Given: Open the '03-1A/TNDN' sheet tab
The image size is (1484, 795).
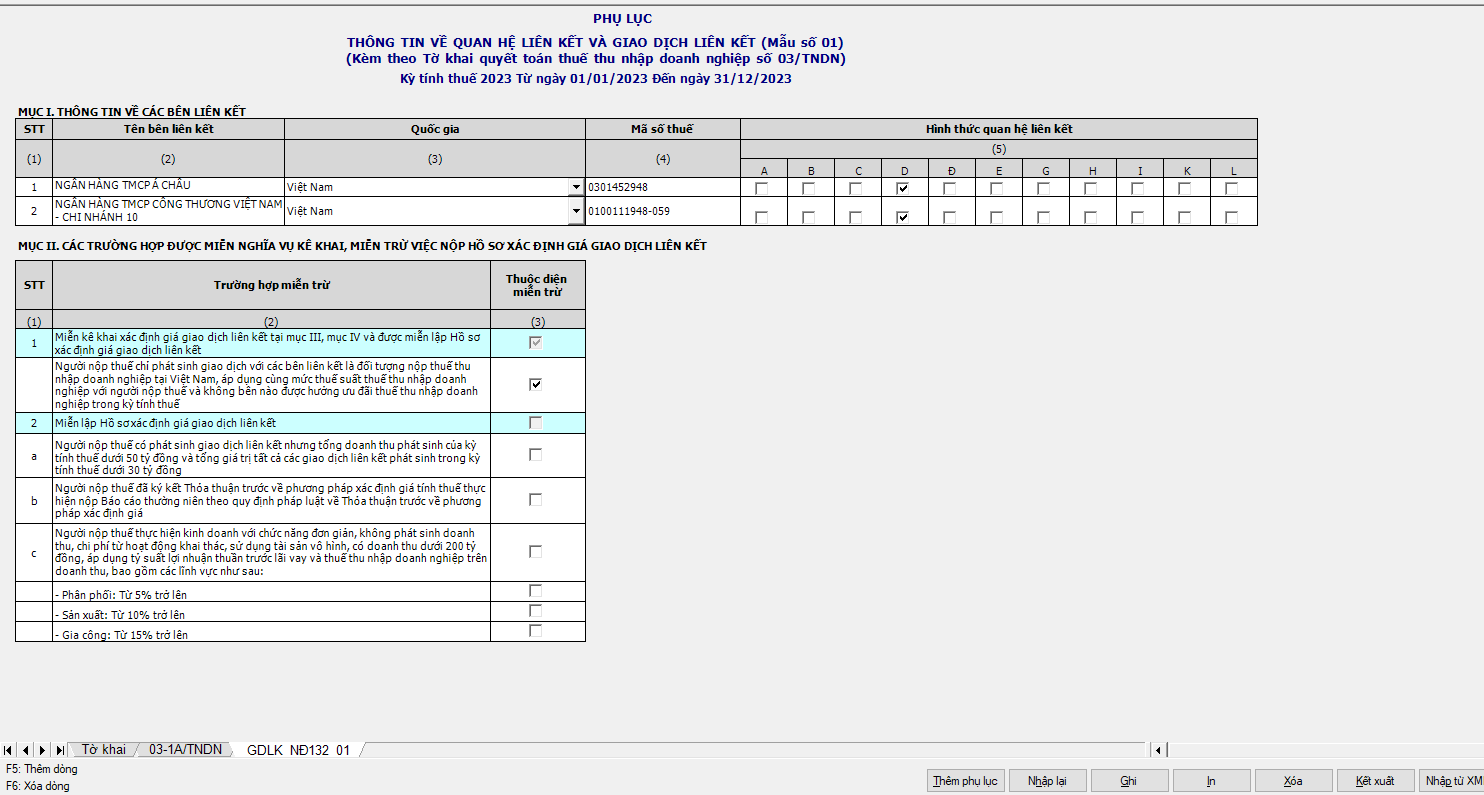Looking at the screenshot, I should [186, 750].
